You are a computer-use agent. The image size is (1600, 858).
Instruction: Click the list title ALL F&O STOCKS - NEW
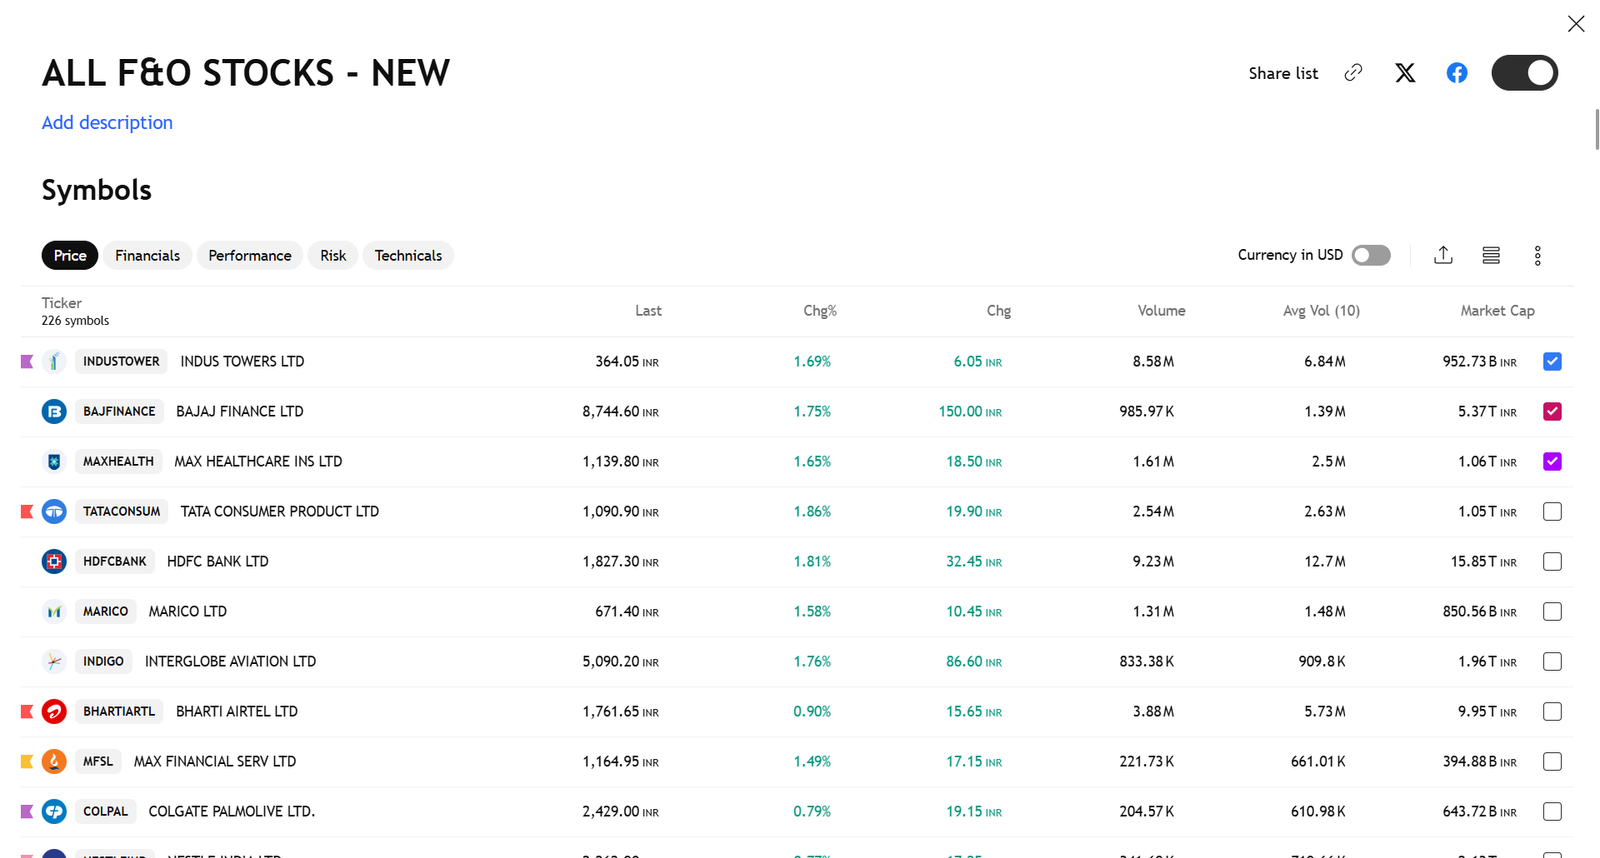coord(246,73)
